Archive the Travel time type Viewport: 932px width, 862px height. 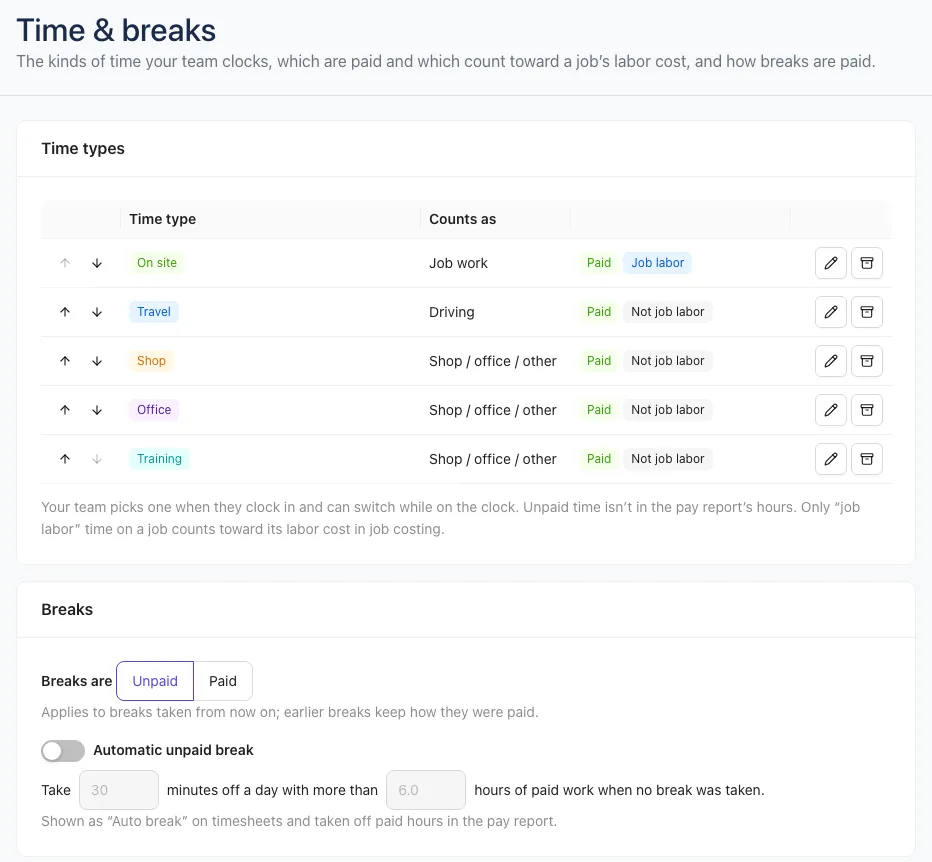[x=867, y=312]
